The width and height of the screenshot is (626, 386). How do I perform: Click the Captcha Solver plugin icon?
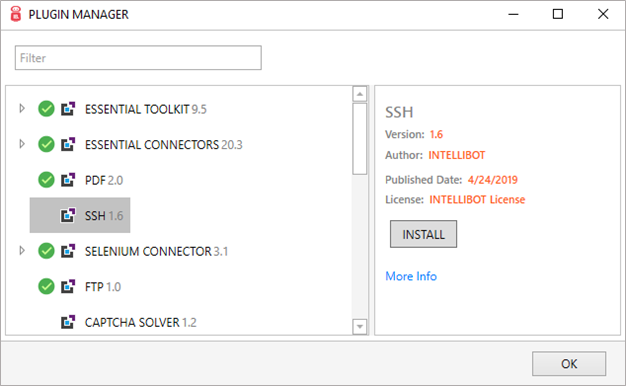[x=68, y=322]
